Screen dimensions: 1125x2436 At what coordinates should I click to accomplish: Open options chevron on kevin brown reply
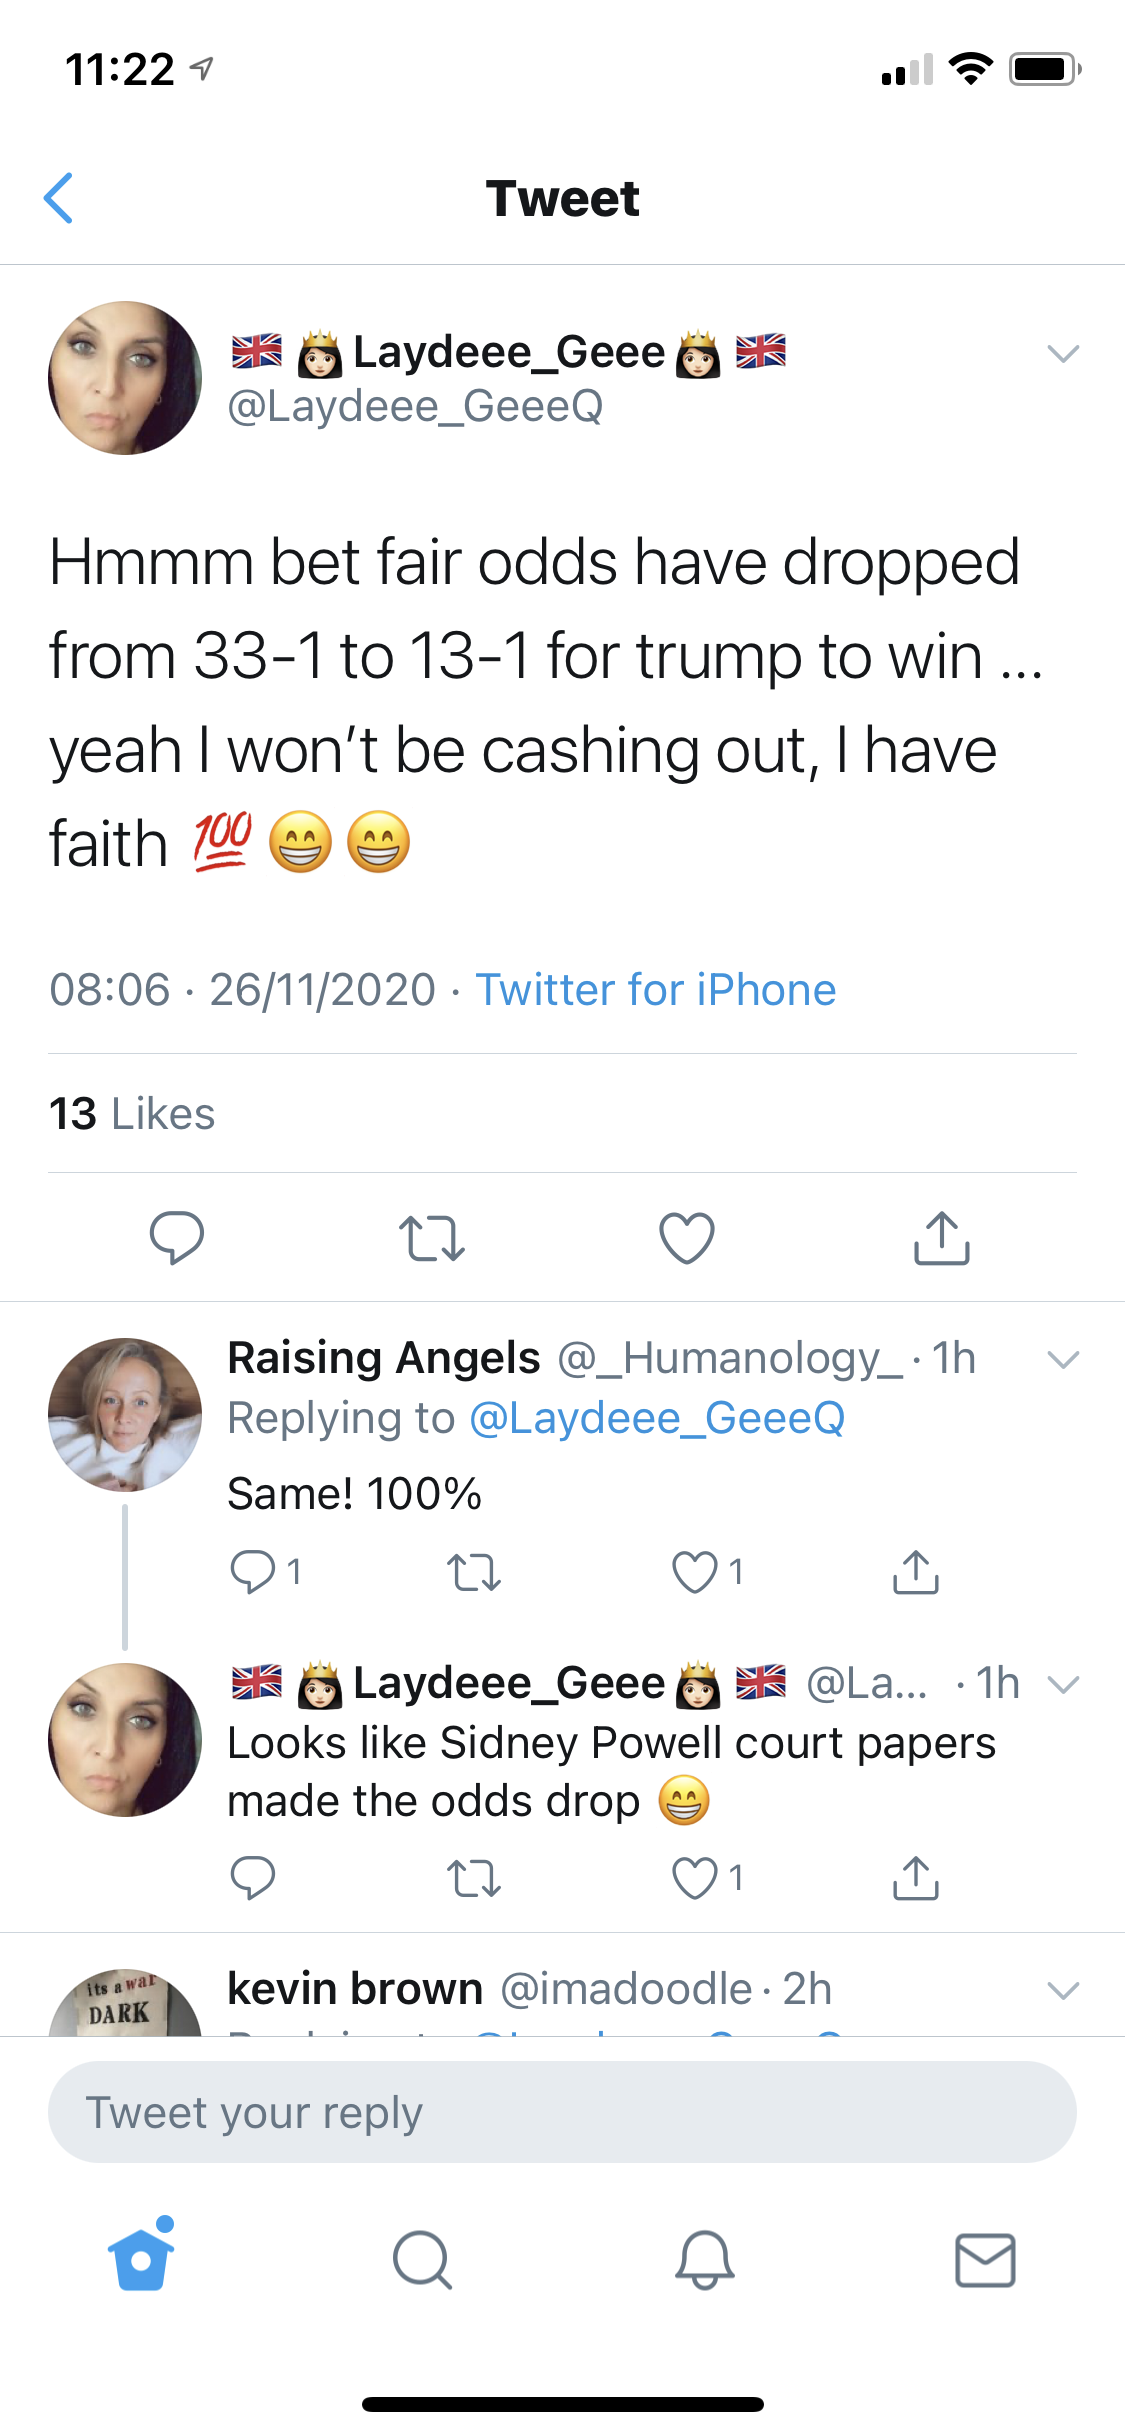click(x=1062, y=1990)
